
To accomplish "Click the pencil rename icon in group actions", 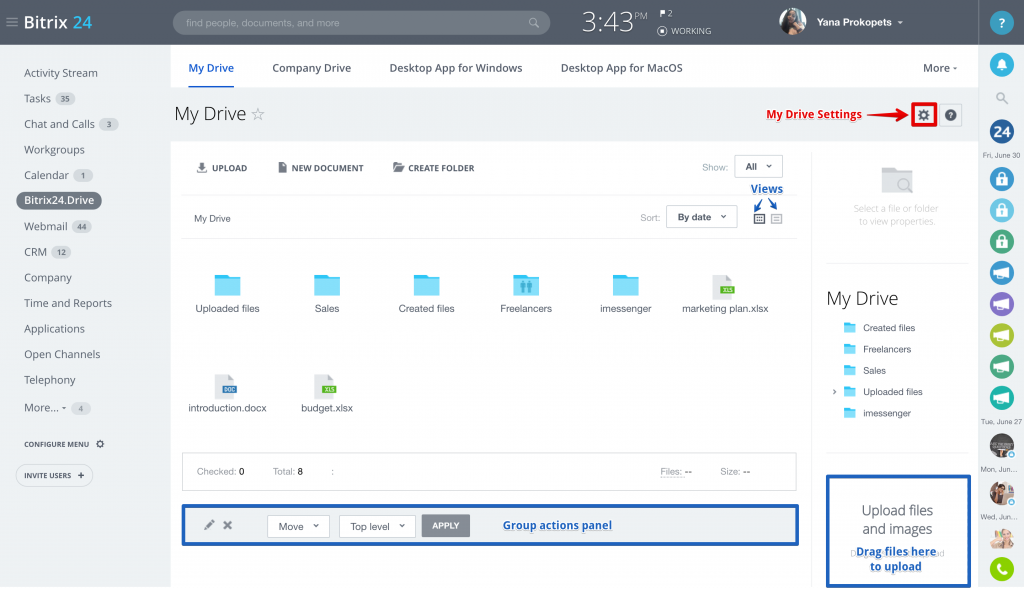I will [x=209, y=525].
